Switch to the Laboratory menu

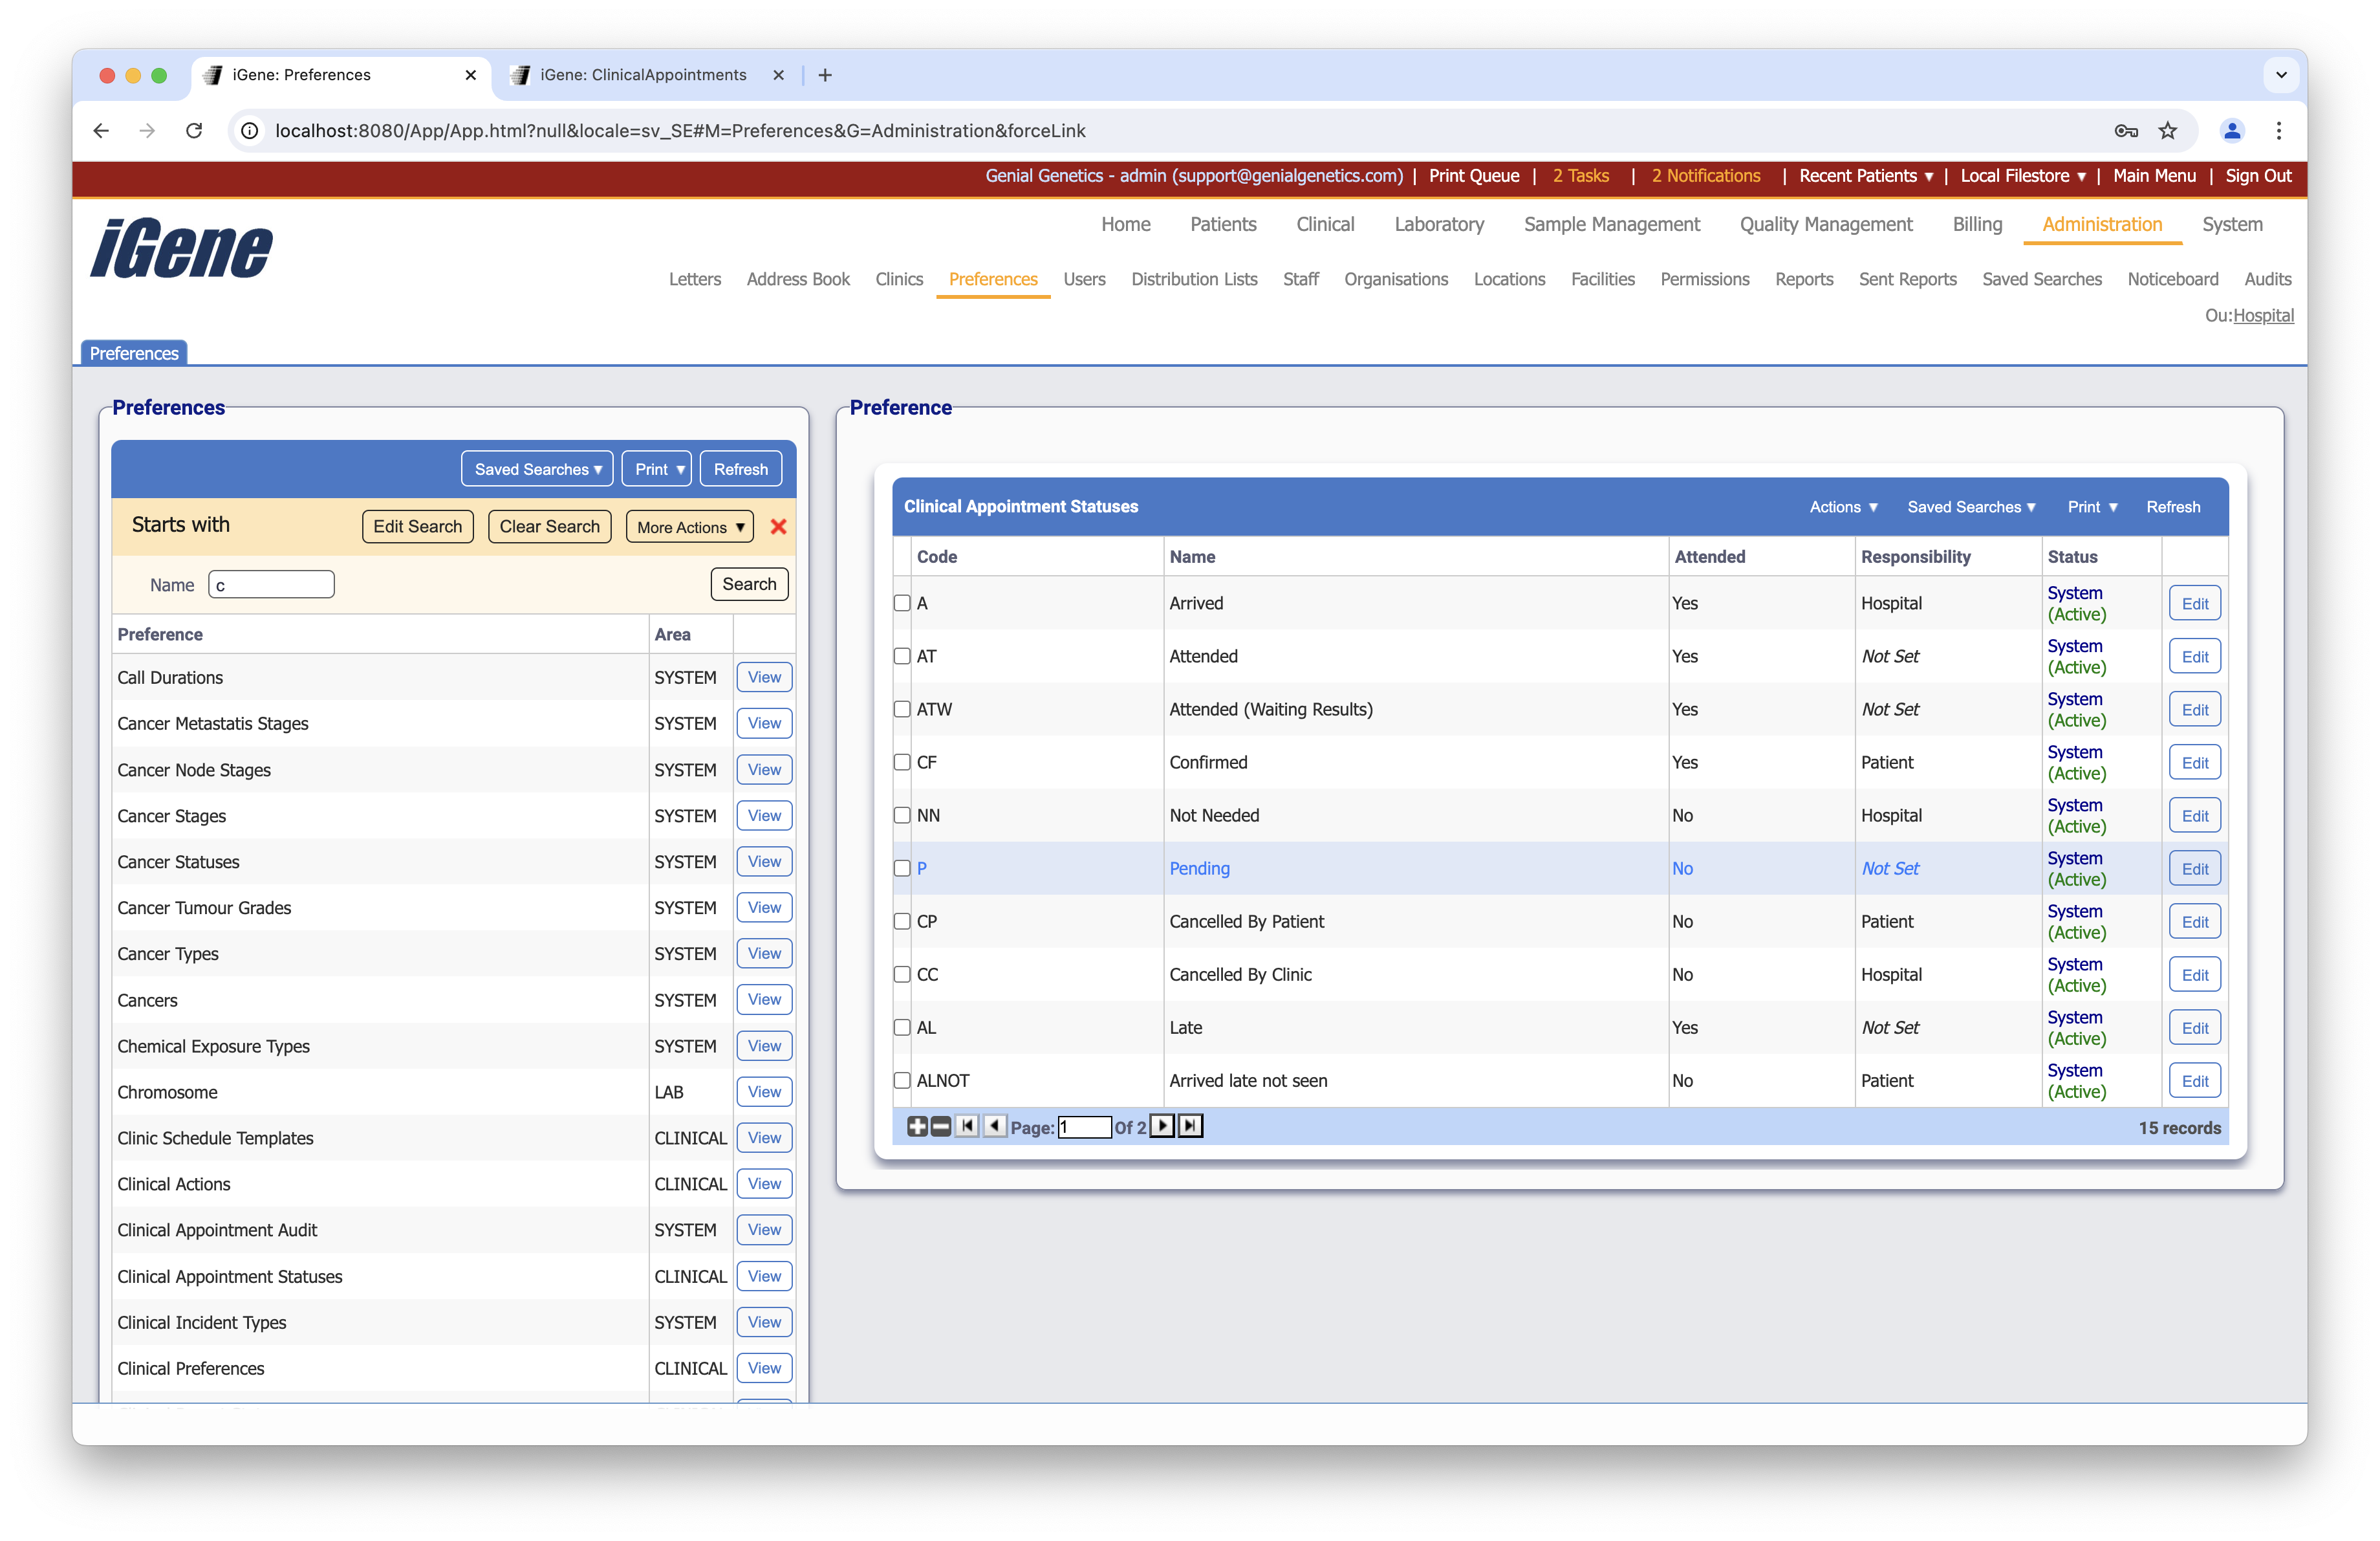pyautogui.click(x=1438, y=224)
